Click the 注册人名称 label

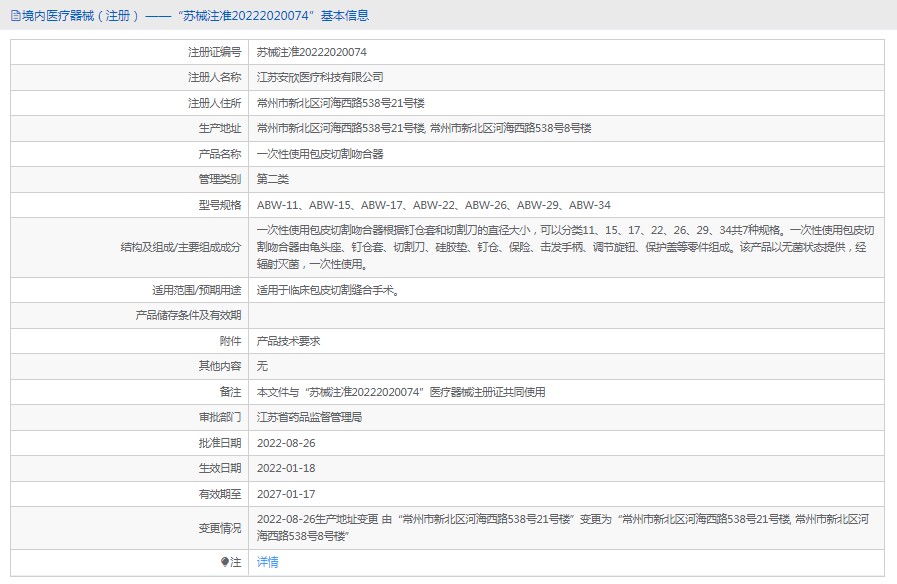pyautogui.click(x=215, y=77)
